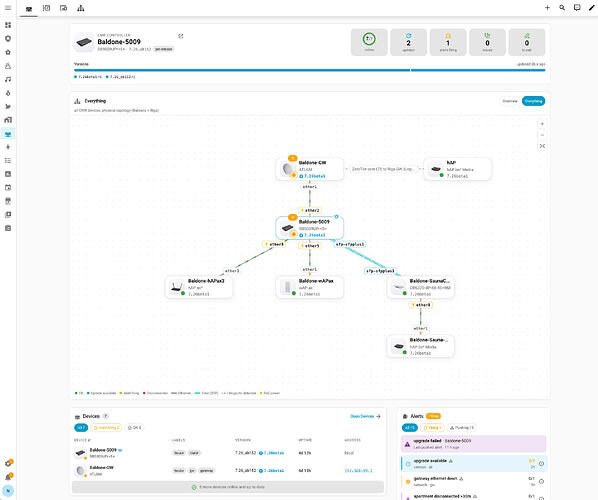Image resolution: width=598 pixels, height=500 pixels.
Task: Open the music note icon in sidebar
Action: click(8, 79)
